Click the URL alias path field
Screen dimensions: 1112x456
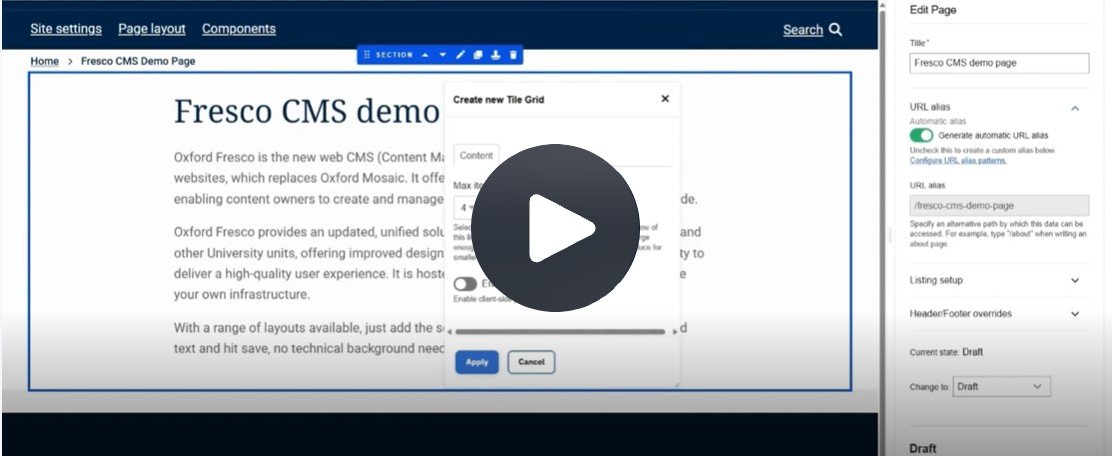999,206
